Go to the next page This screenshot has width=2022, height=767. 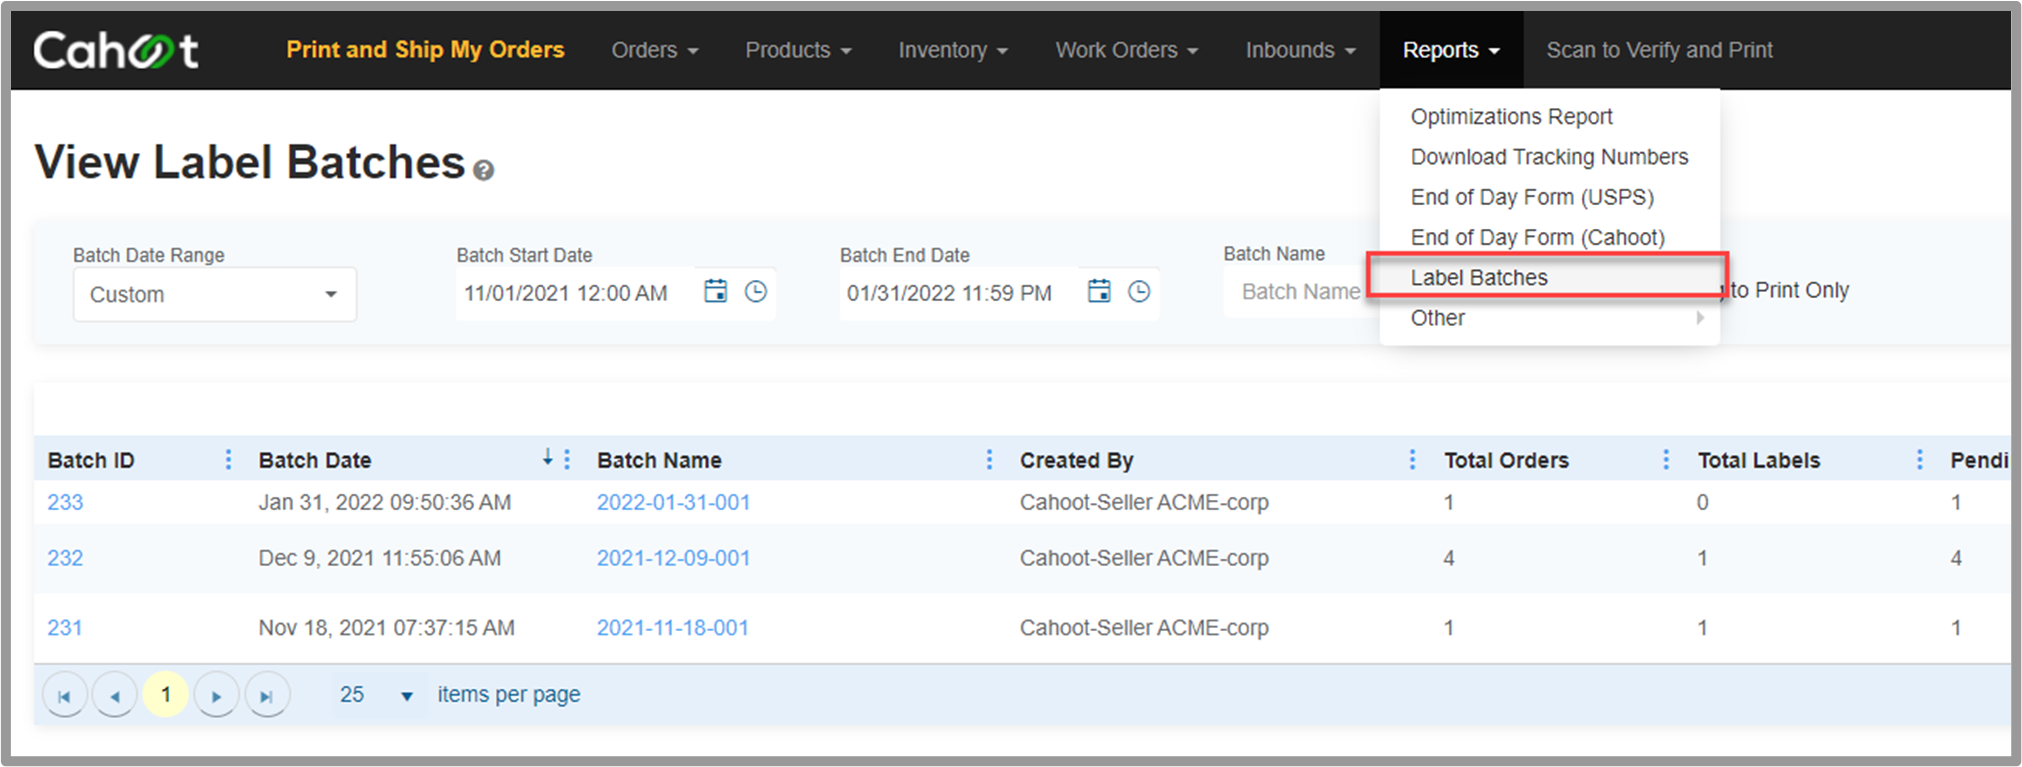216,695
